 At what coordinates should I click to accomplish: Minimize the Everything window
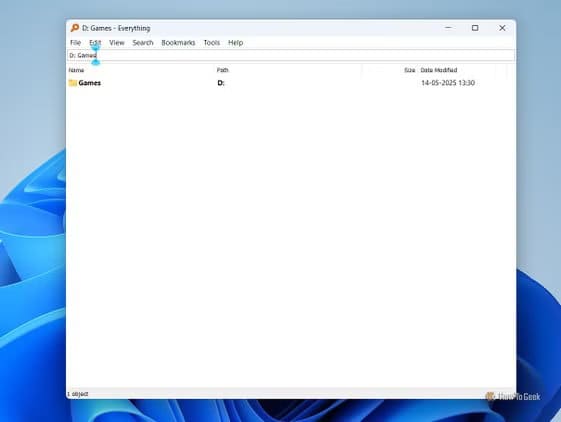click(x=448, y=28)
